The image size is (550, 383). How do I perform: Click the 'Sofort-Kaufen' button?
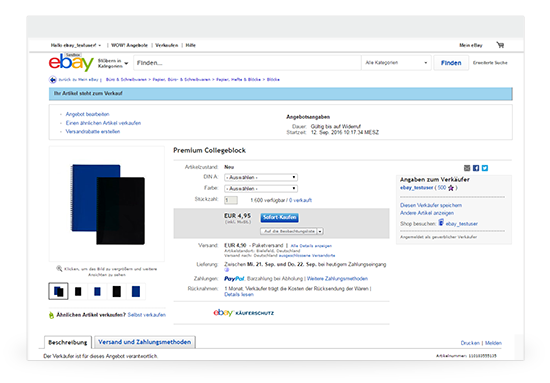[280, 217]
